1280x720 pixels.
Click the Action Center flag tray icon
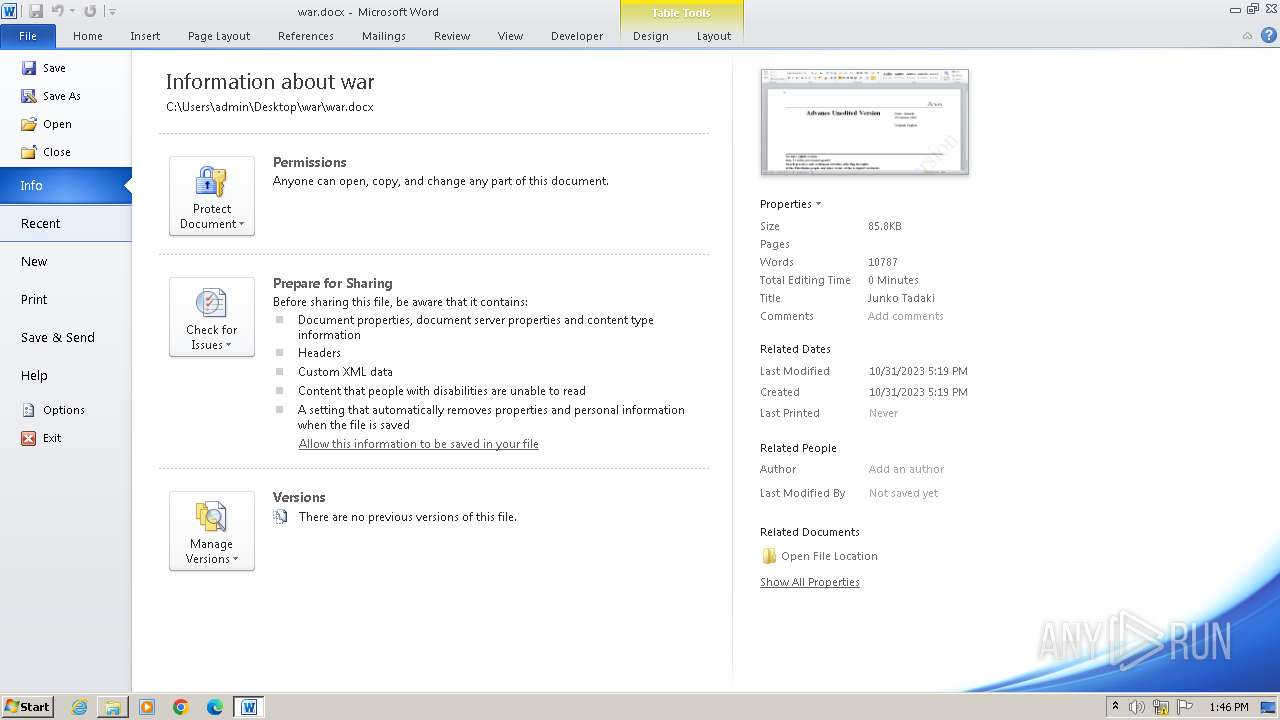[1185, 707]
